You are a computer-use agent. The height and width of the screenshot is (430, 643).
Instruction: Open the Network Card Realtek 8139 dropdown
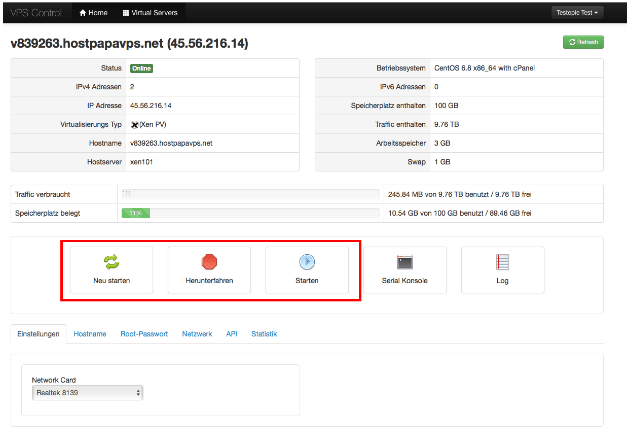pyautogui.click(x=87, y=393)
